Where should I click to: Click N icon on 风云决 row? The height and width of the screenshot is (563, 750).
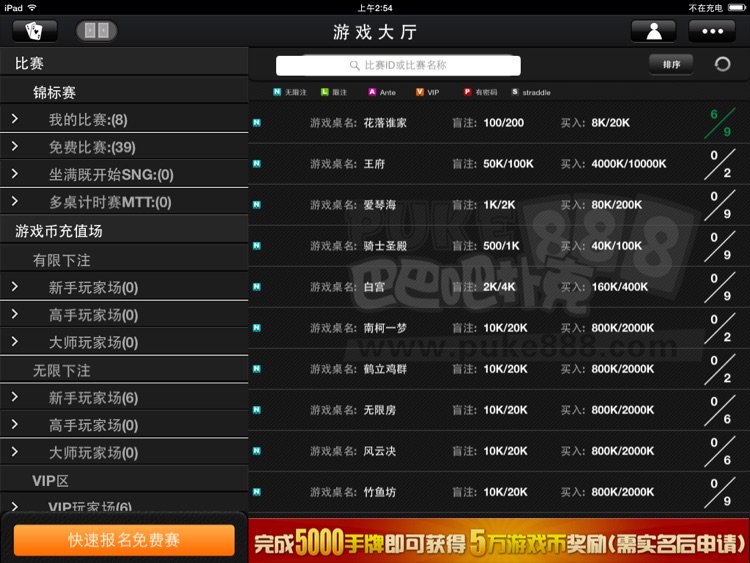click(x=257, y=451)
